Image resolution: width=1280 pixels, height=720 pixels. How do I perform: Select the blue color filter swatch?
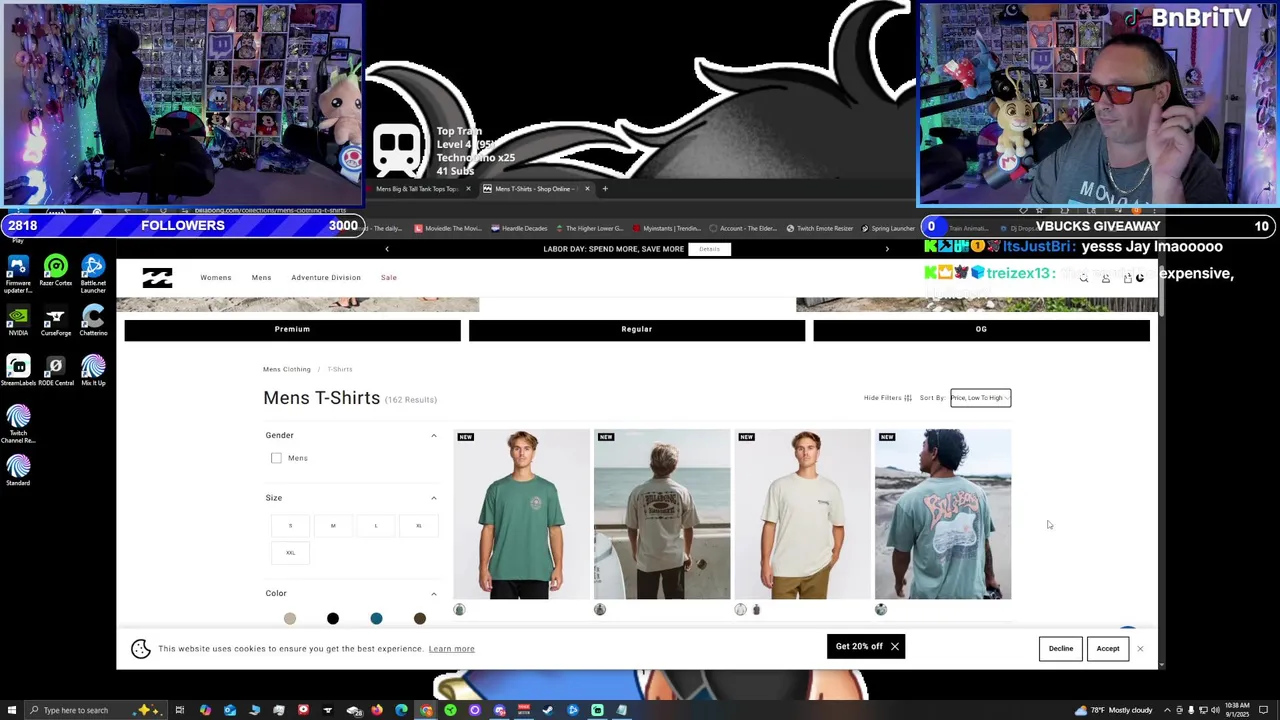point(376,619)
